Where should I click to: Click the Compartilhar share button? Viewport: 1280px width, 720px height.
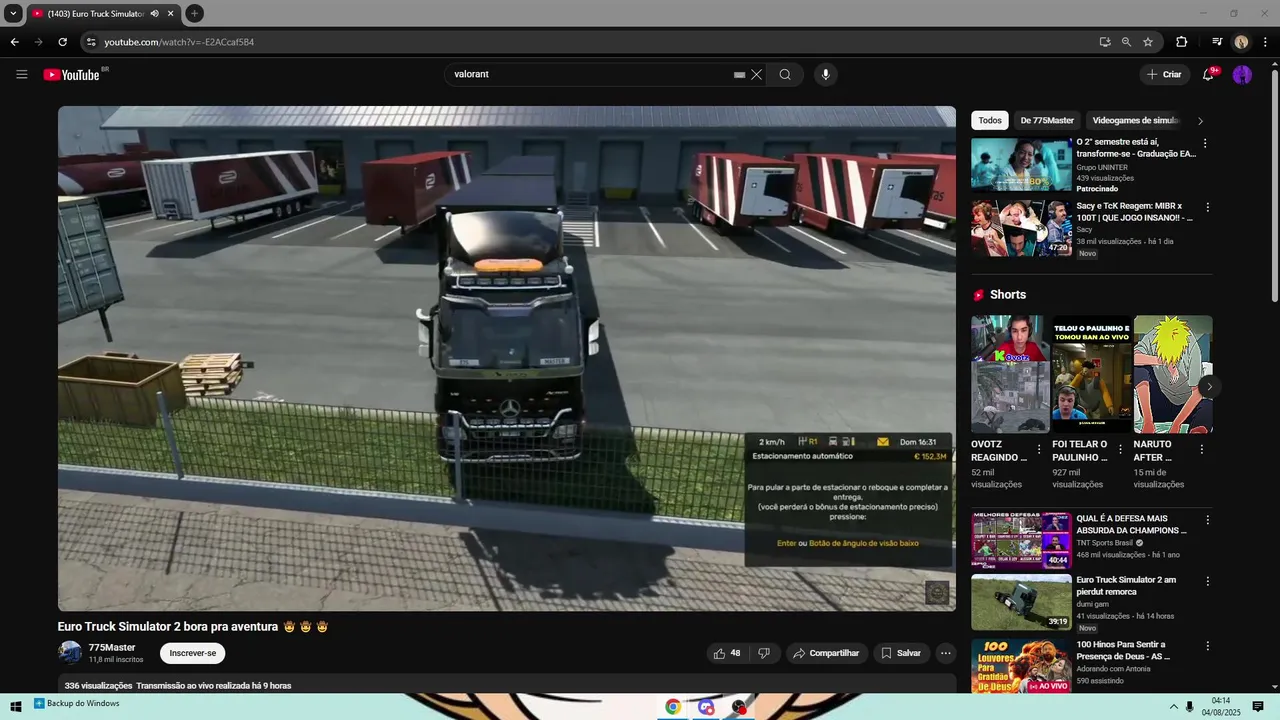[826, 653]
